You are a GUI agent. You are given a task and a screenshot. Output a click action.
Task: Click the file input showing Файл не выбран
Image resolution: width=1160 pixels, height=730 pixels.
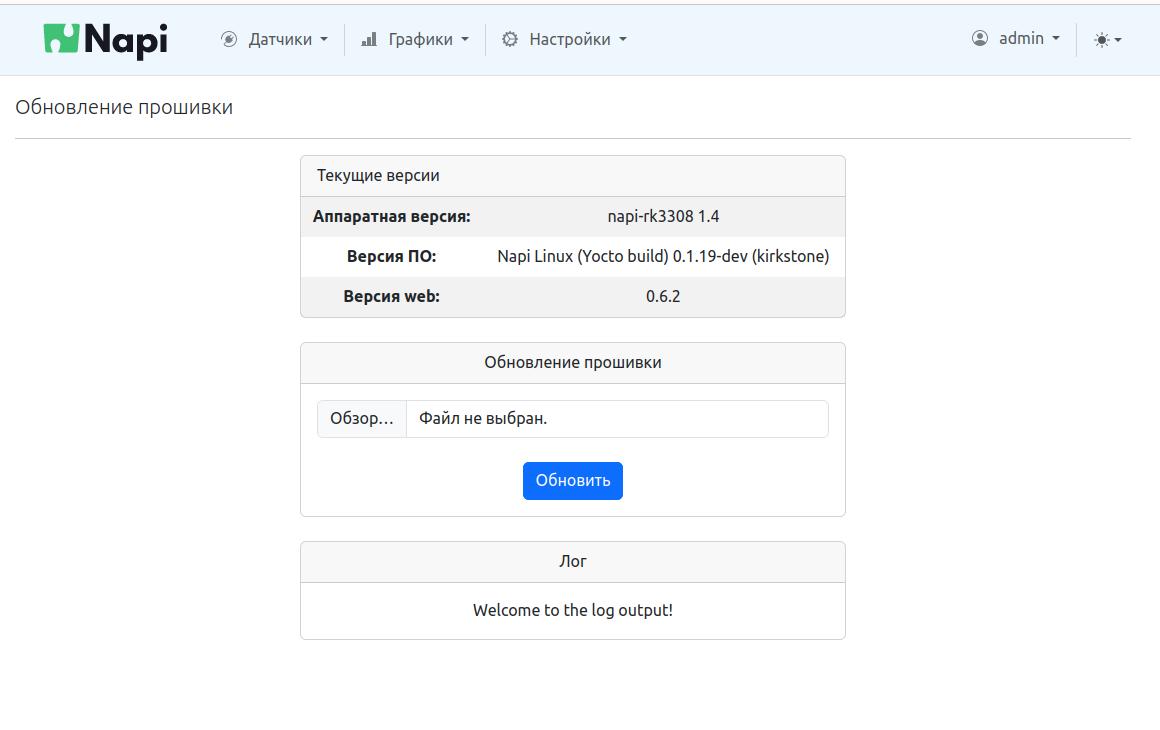coord(617,418)
